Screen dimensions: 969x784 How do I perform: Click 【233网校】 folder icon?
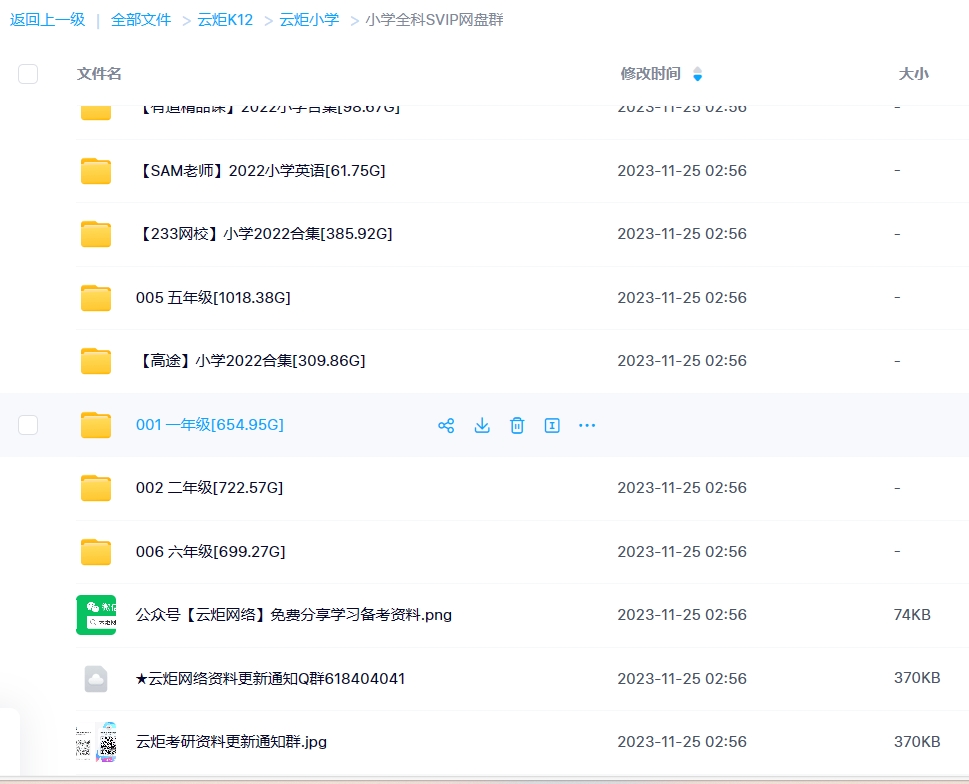(x=96, y=234)
